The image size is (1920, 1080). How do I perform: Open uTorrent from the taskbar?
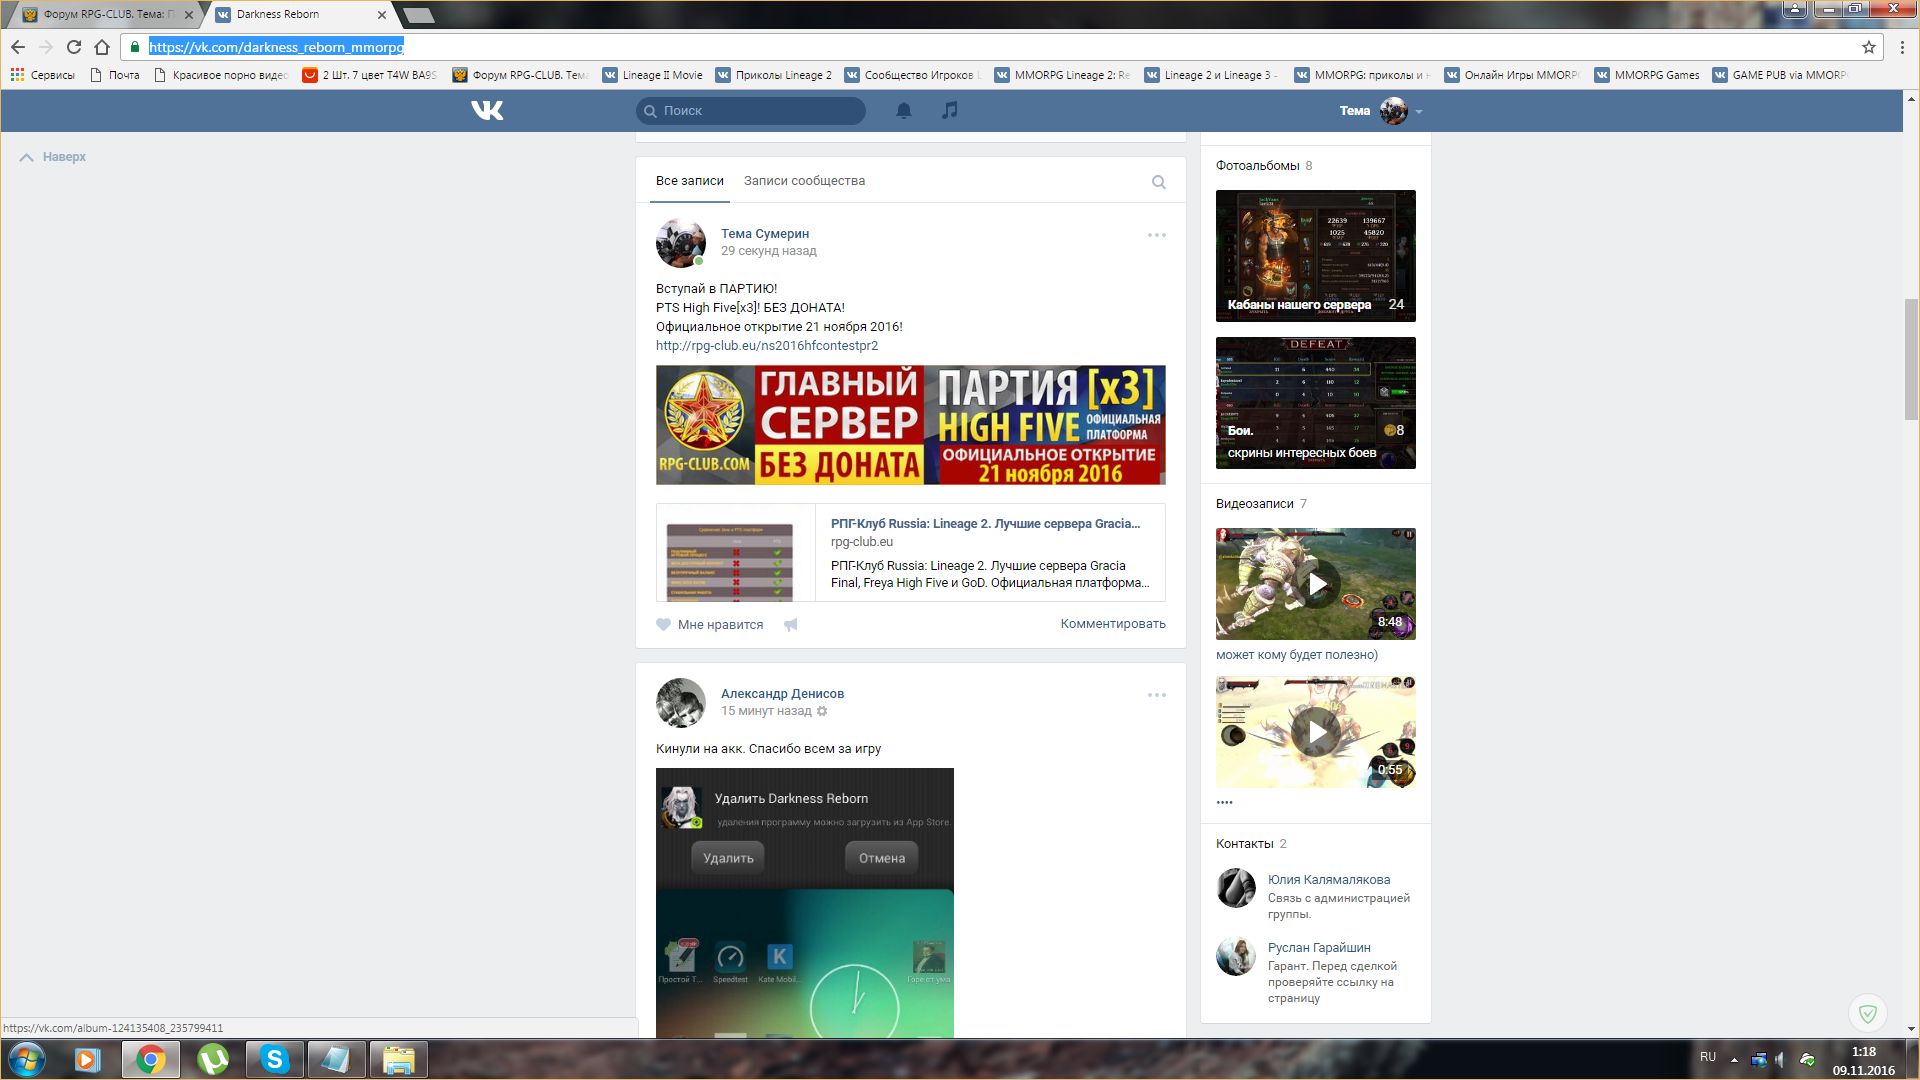[213, 1059]
